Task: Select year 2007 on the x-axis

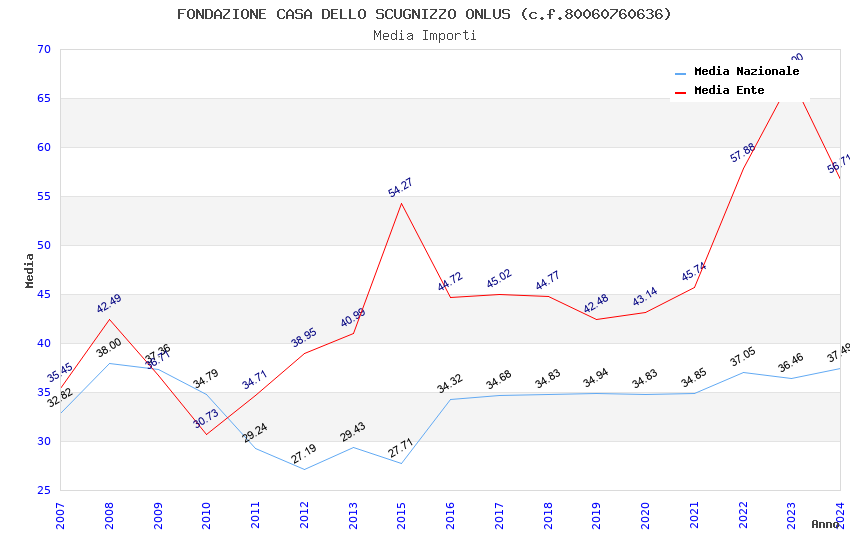Action: (60, 515)
